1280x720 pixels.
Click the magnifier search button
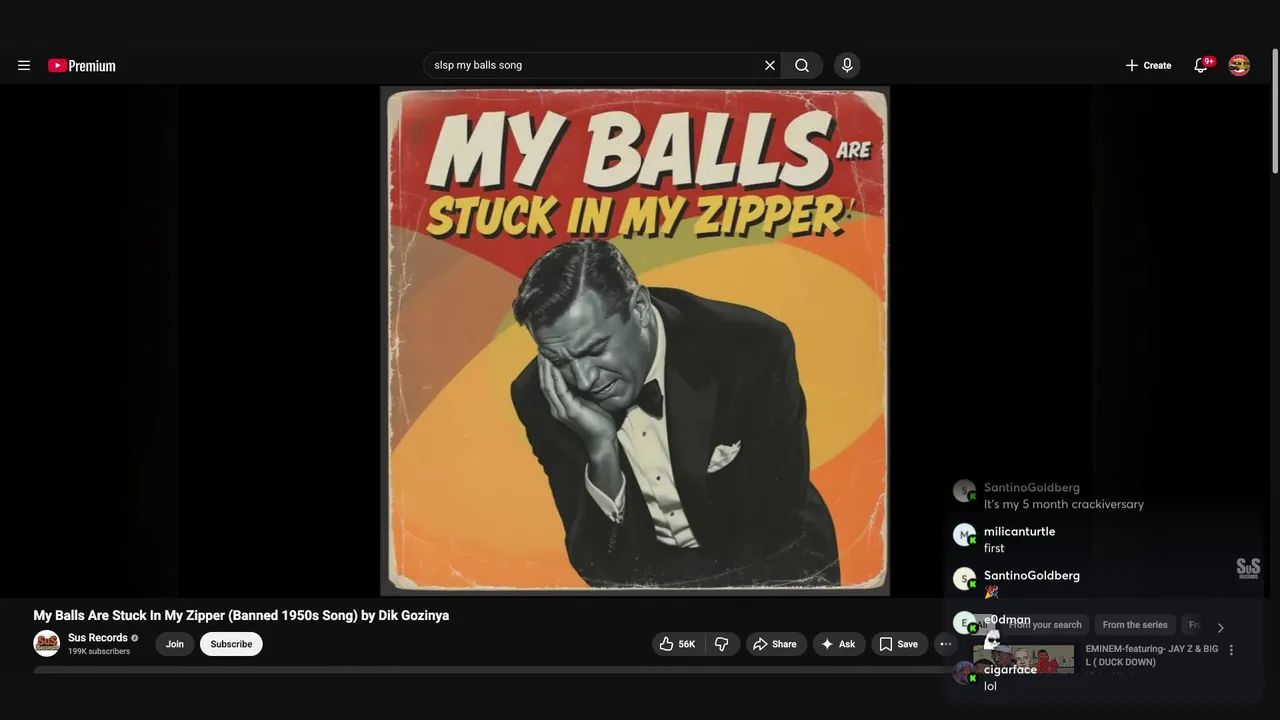[802, 65]
